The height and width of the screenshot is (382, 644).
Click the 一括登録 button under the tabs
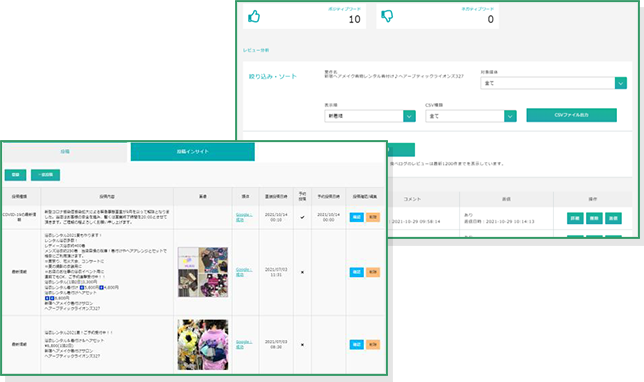coord(46,175)
